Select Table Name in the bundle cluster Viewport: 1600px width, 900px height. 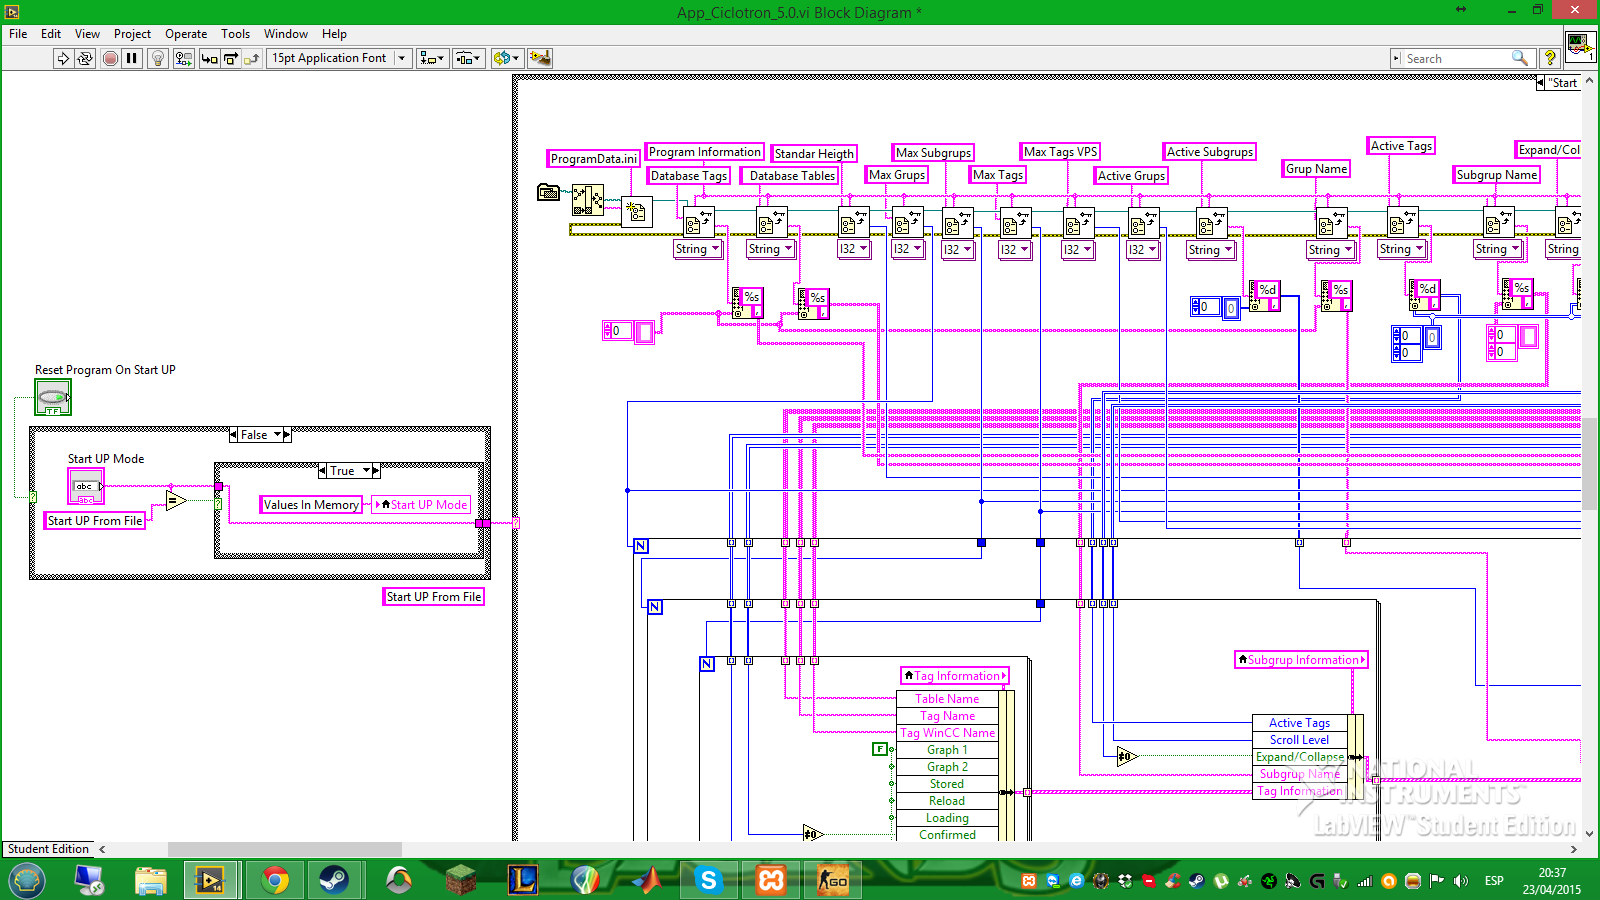[x=947, y=699]
